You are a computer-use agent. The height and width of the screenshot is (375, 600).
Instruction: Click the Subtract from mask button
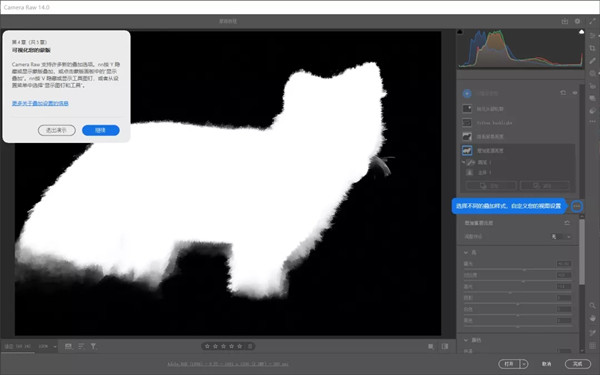[x=545, y=186]
